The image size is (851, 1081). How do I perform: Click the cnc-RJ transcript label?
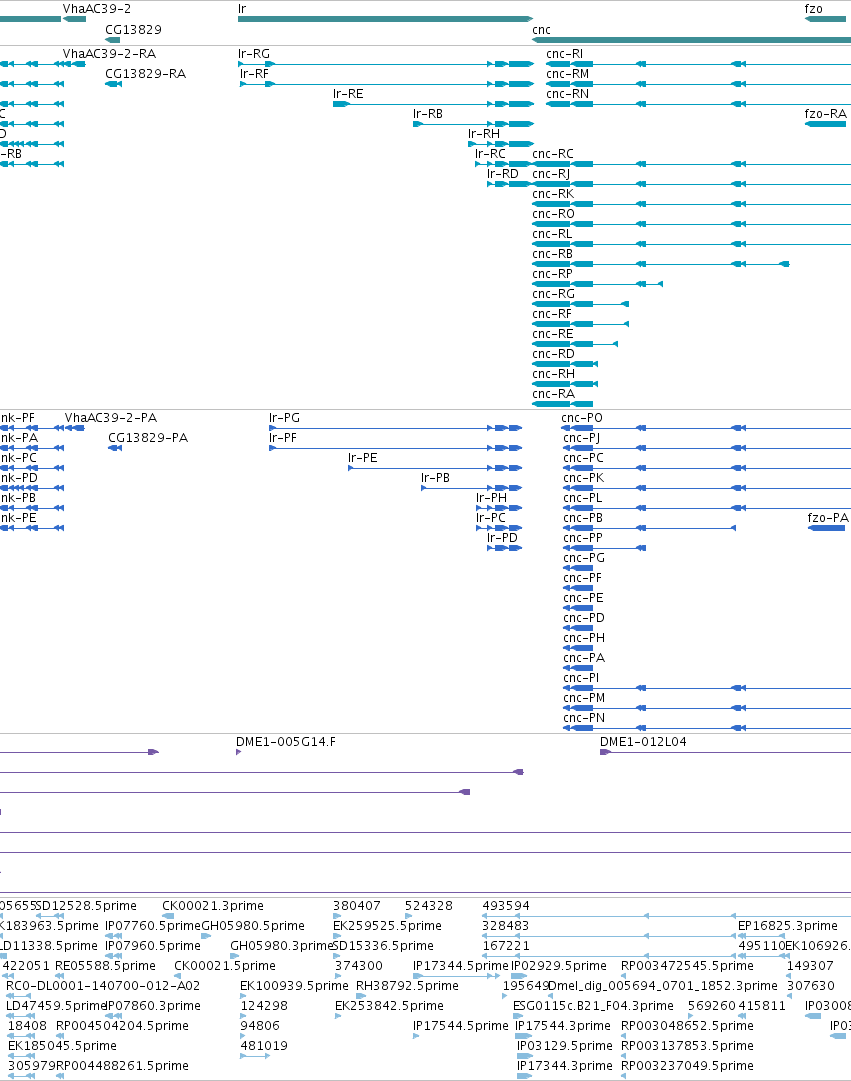pyautogui.click(x=551, y=174)
